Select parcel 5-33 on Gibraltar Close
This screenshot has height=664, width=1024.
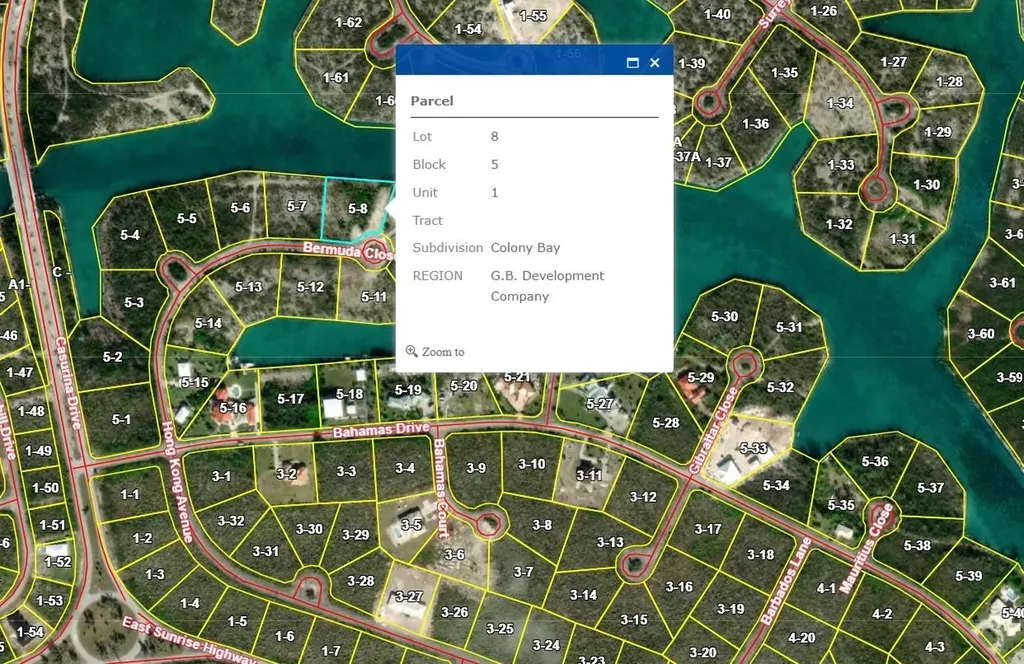753,448
